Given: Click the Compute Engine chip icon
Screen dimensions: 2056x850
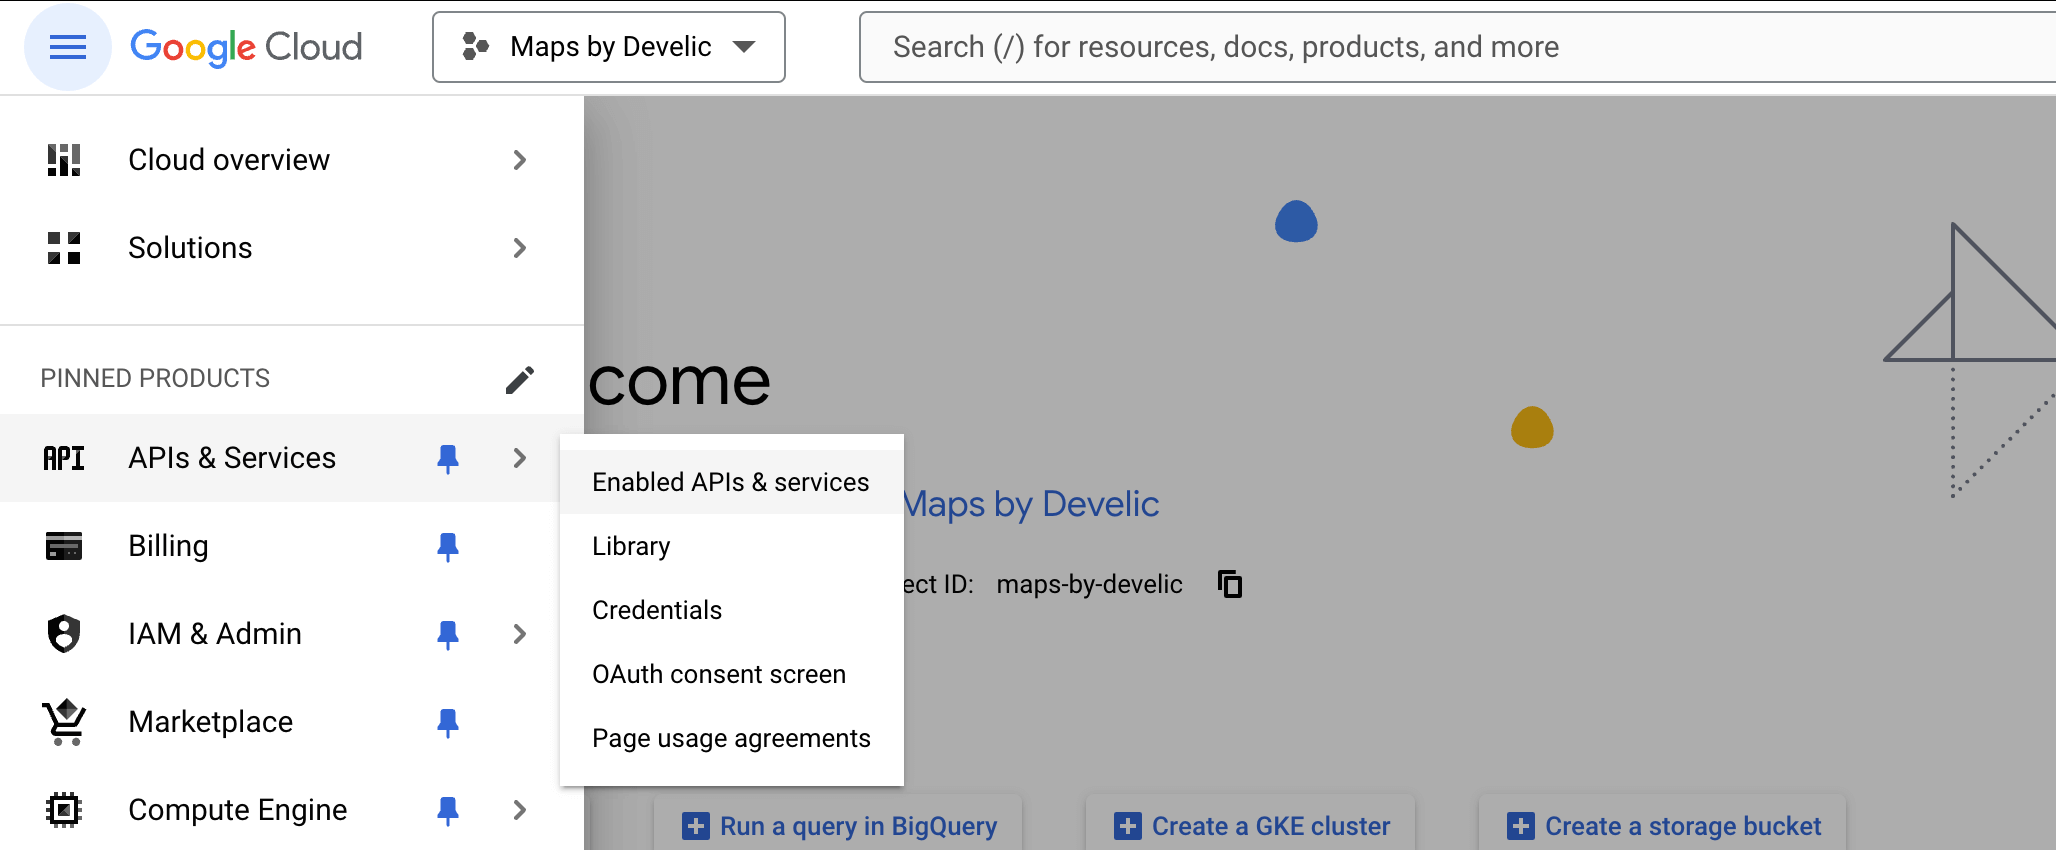Looking at the screenshot, I should coord(64,810).
